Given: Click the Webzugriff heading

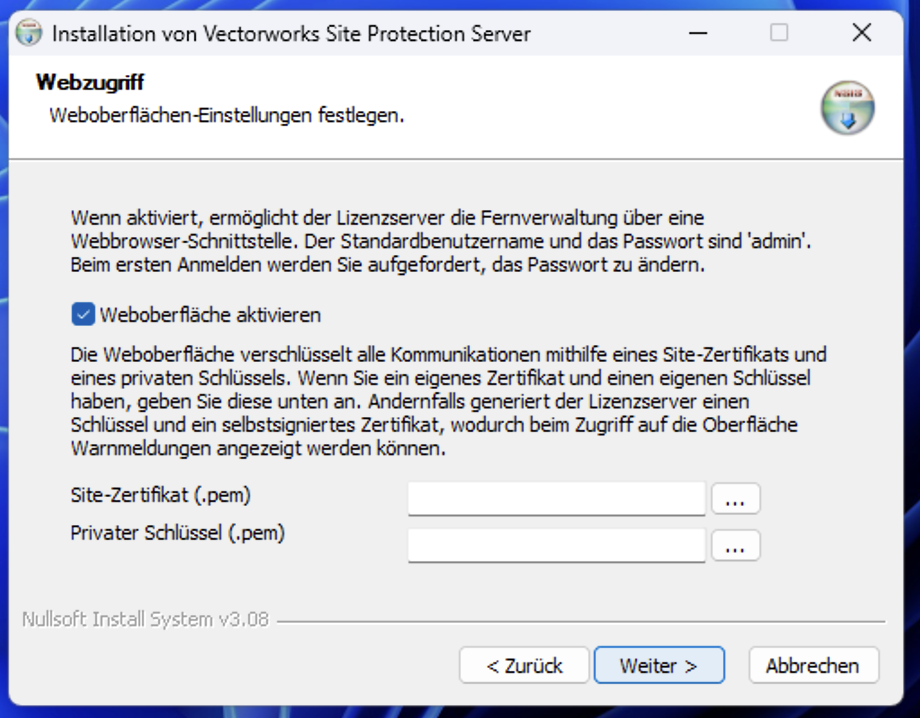Looking at the screenshot, I should [91, 82].
